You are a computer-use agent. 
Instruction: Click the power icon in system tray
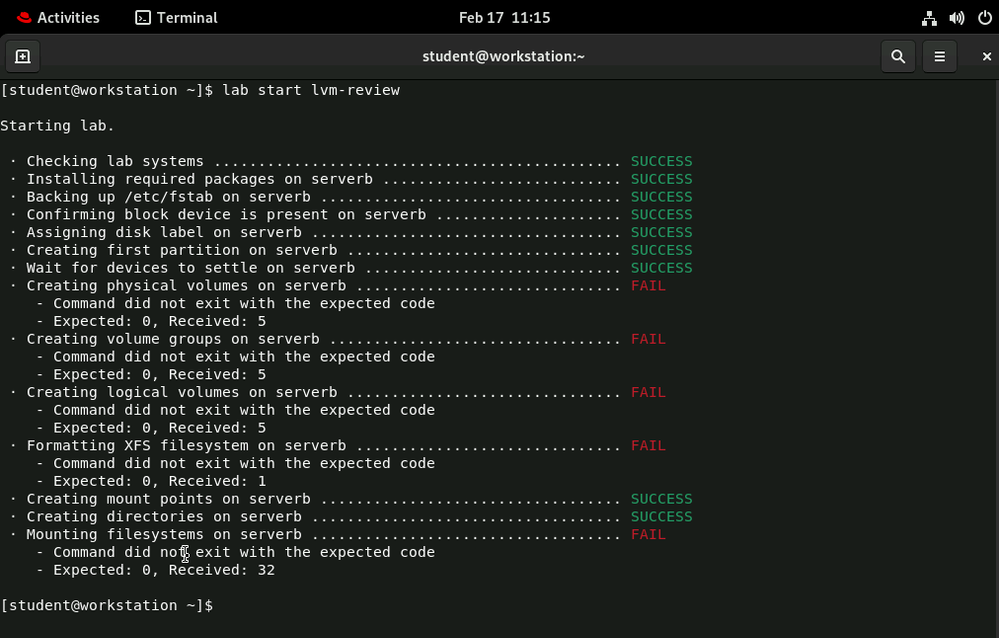[984, 18]
